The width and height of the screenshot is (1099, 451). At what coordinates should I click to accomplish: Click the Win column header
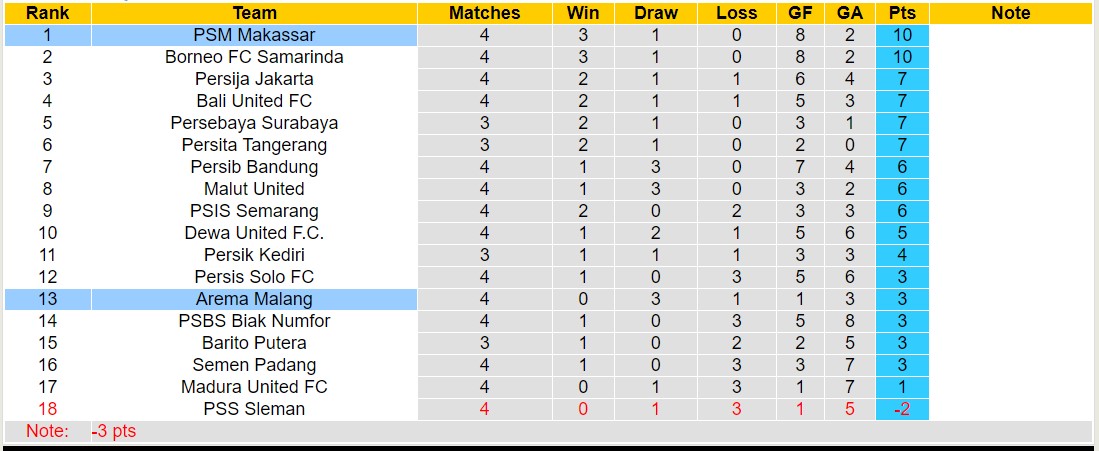point(583,13)
